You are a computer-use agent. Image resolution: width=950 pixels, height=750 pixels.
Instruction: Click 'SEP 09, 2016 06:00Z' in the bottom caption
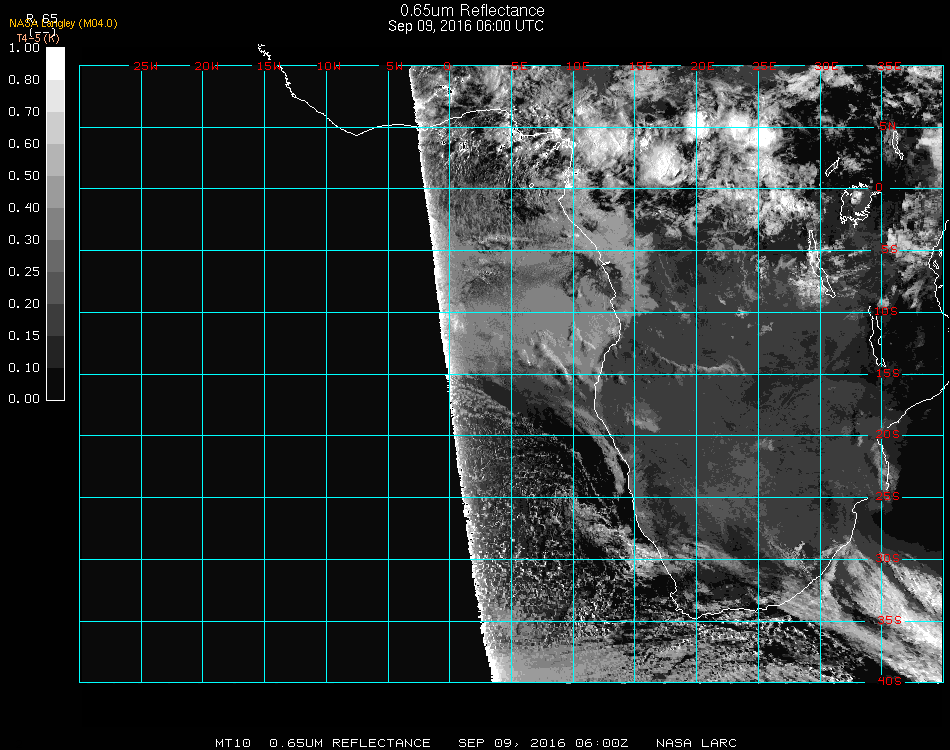click(543, 743)
